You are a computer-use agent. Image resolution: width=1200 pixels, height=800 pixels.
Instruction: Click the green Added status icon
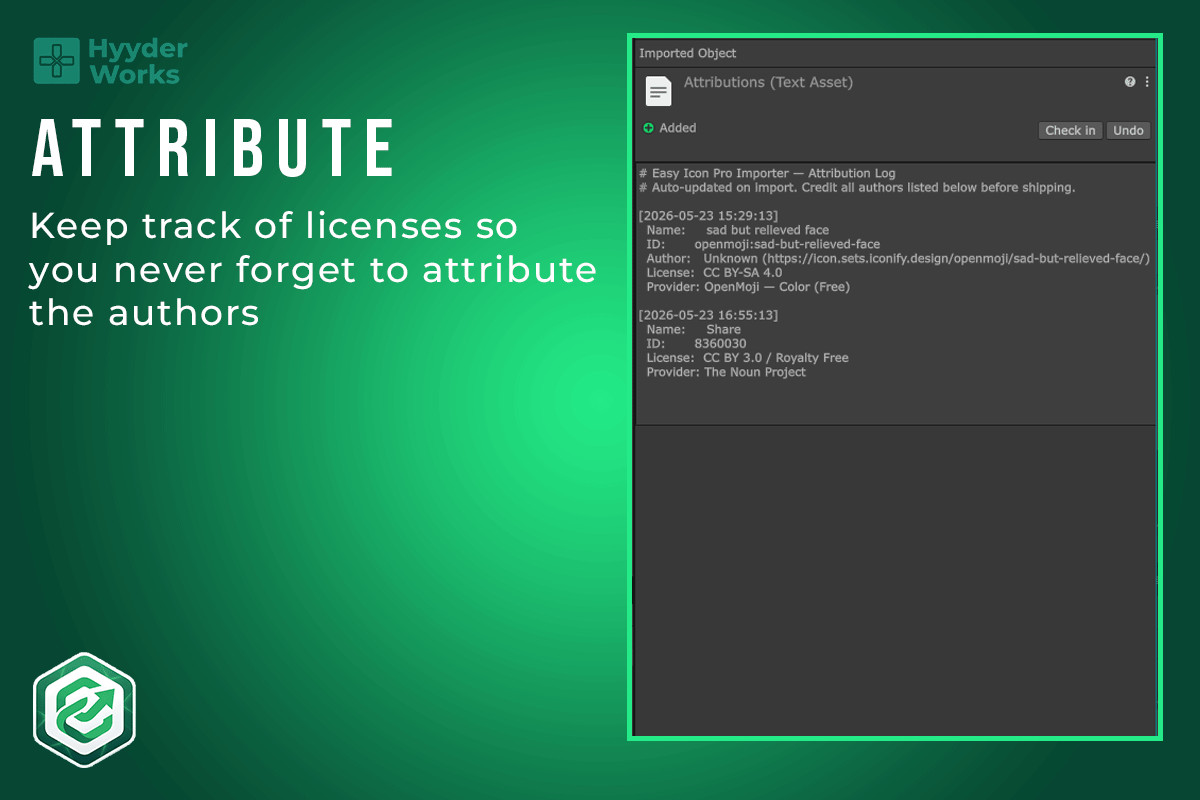(648, 128)
